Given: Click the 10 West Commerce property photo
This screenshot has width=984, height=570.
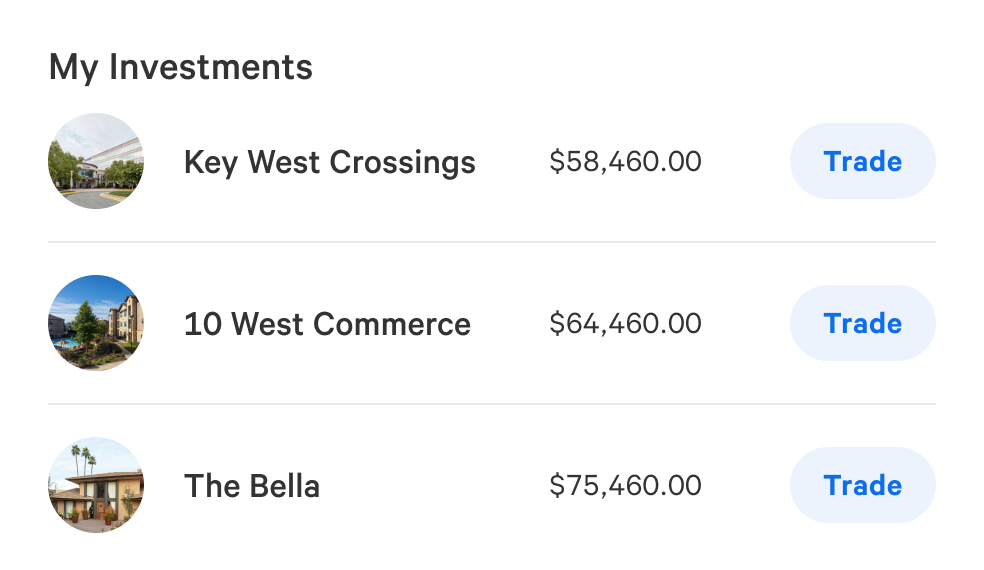Looking at the screenshot, I should click(96, 323).
